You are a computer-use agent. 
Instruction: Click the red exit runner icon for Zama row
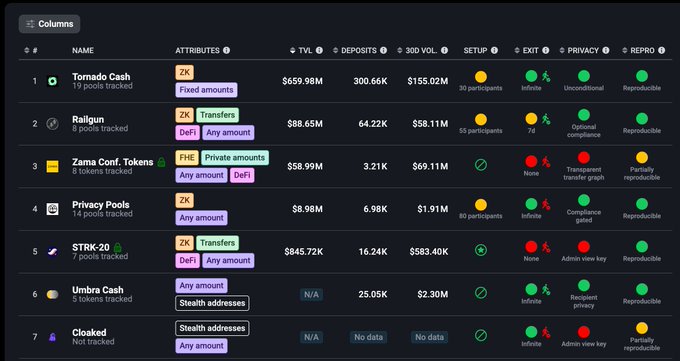pyautogui.click(x=546, y=162)
